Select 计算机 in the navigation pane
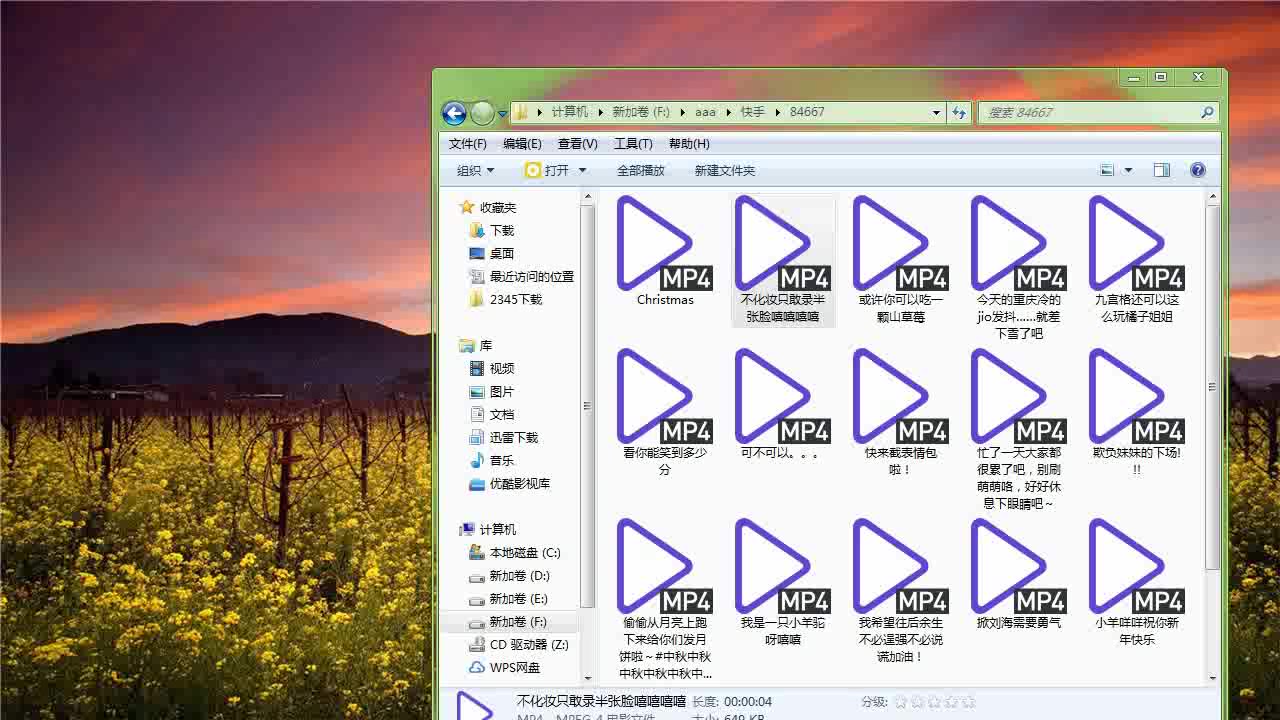1280x720 pixels. (x=488, y=529)
